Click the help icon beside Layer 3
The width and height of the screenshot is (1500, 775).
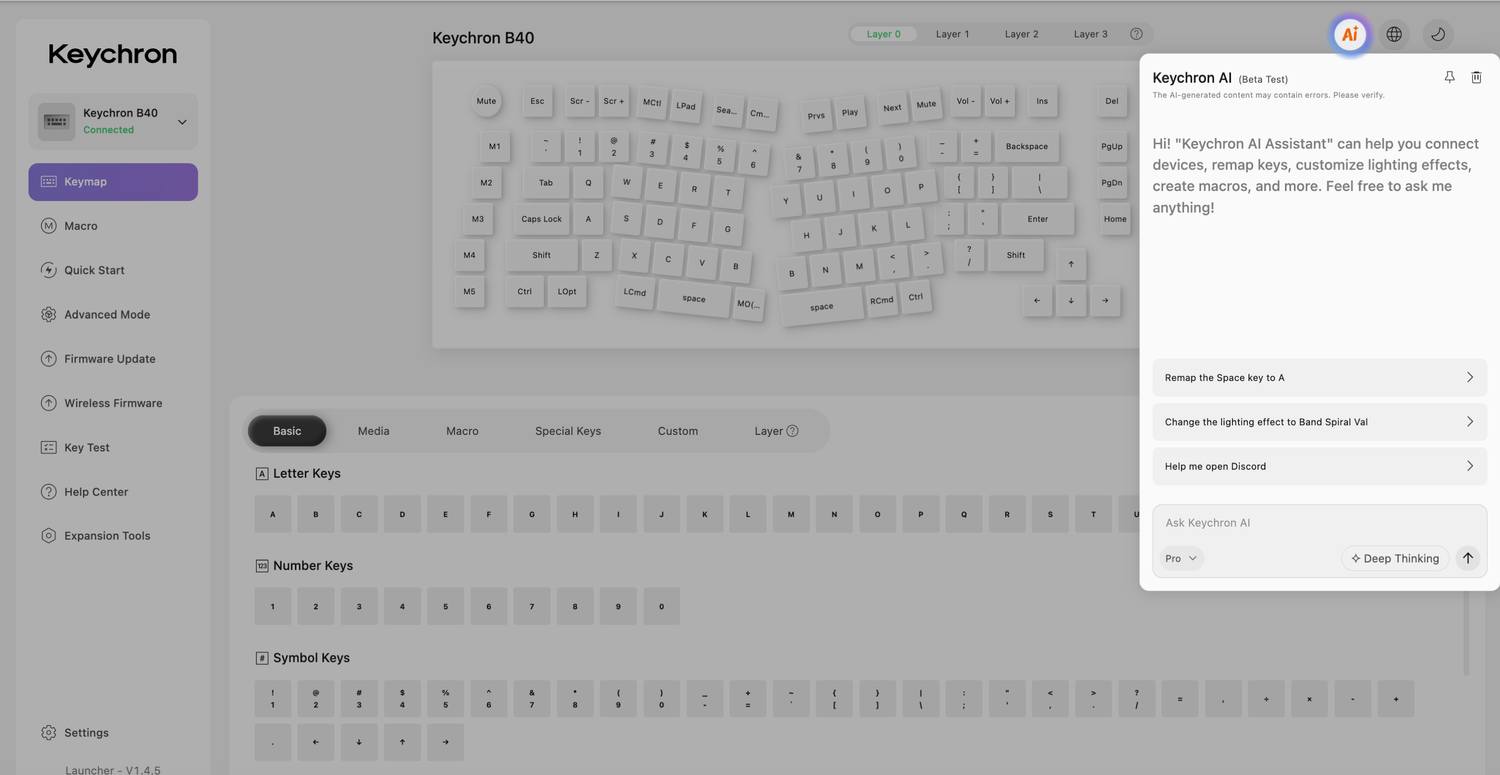coord(1136,34)
